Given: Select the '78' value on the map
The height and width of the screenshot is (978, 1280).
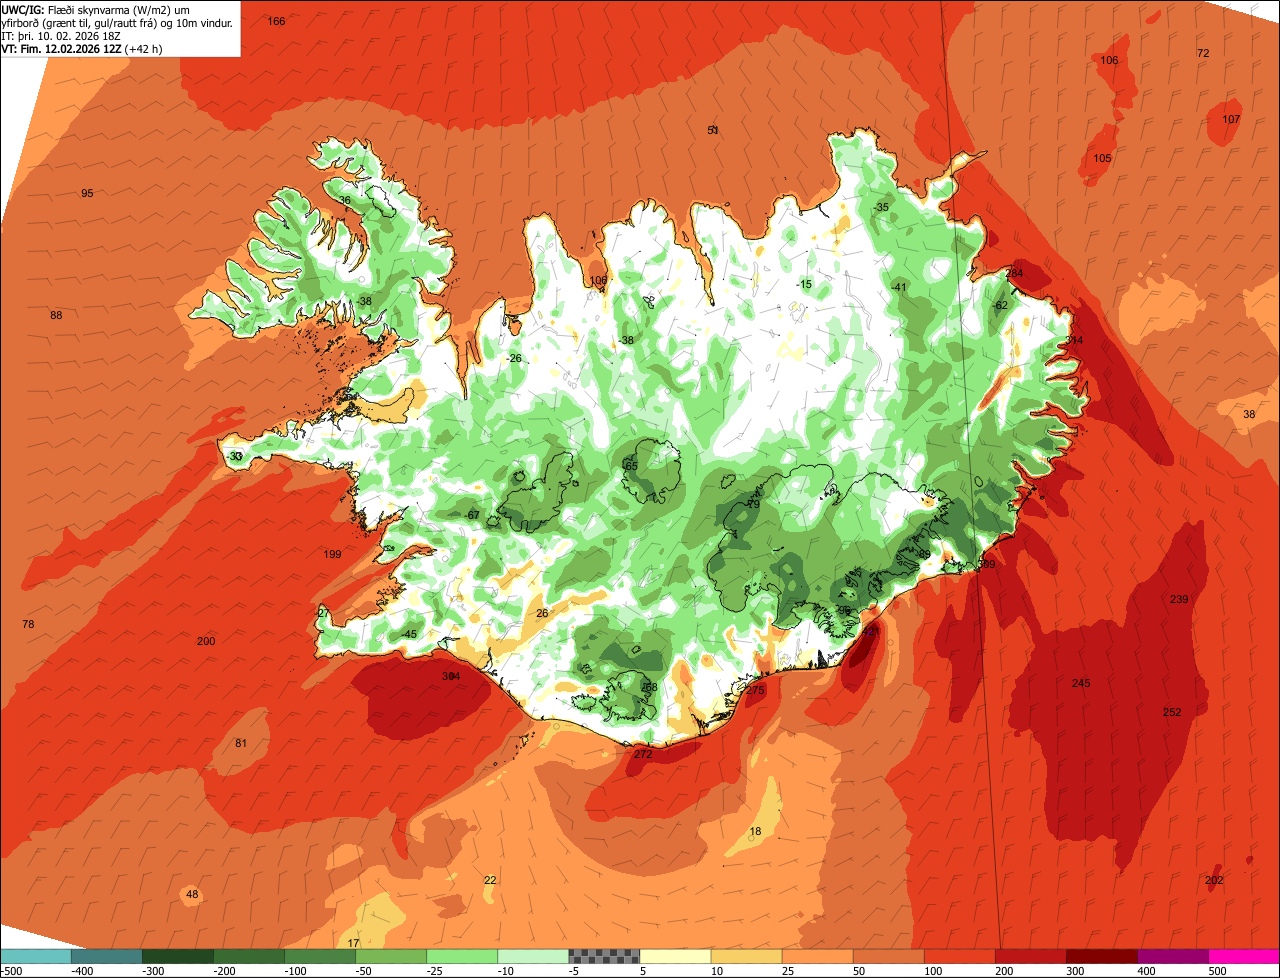Looking at the screenshot, I should pyautogui.click(x=28, y=624).
